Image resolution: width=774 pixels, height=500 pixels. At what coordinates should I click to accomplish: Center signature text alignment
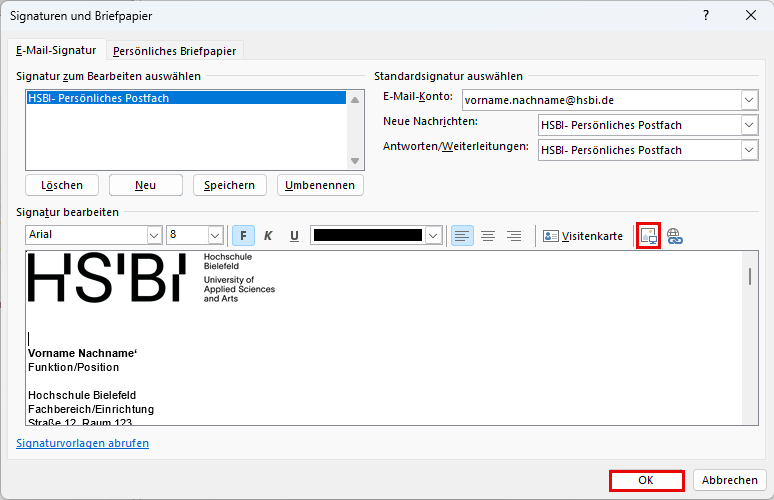pyautogui.click(x=488, y=236)
